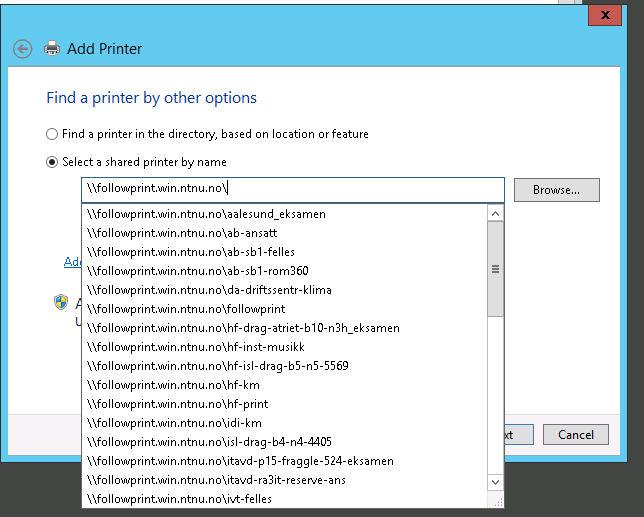This screenshot has height=517, width=644.
Task: Choose hf-print printer suggestion
Action: pyautogui.click(x=284, y=404)
